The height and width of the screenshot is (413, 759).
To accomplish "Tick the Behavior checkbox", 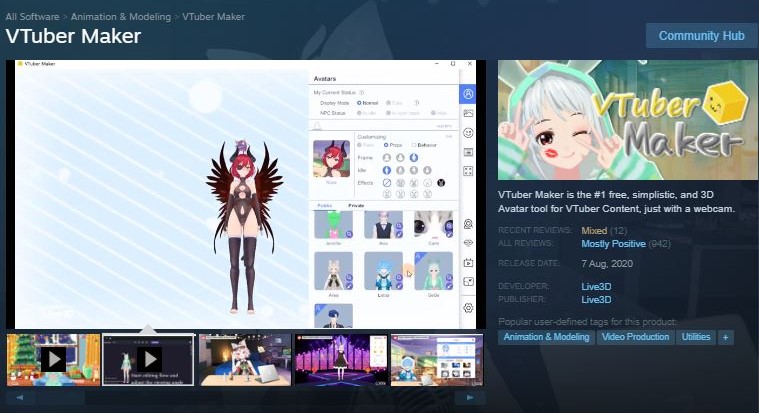I will 414,145.
